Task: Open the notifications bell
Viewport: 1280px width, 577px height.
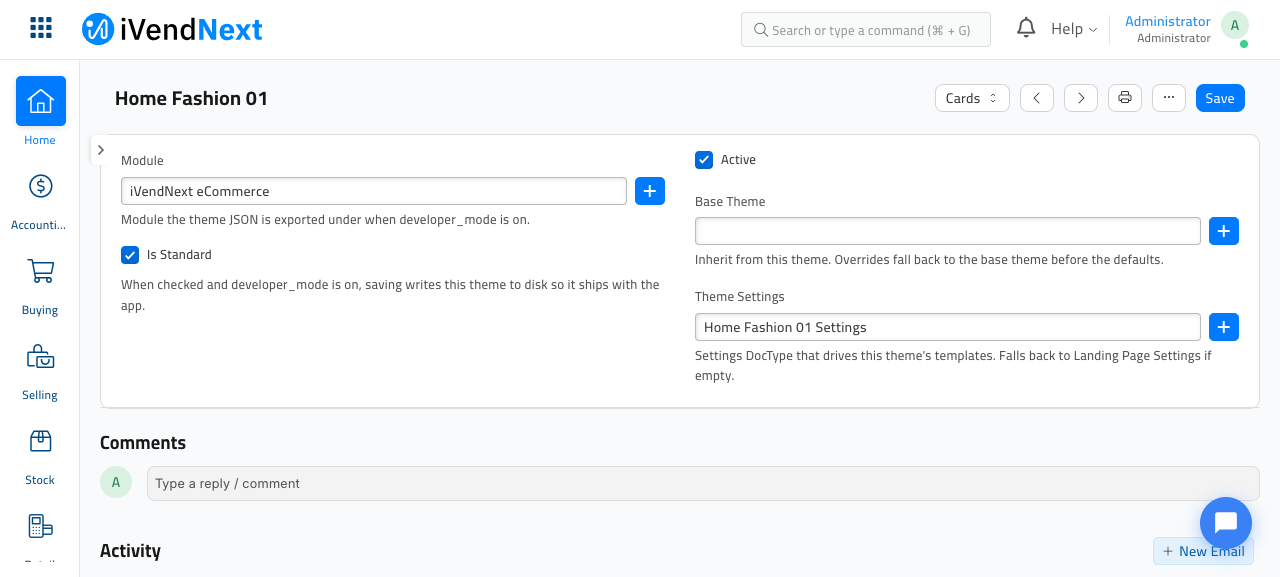Action: (x=1026, y=28)
